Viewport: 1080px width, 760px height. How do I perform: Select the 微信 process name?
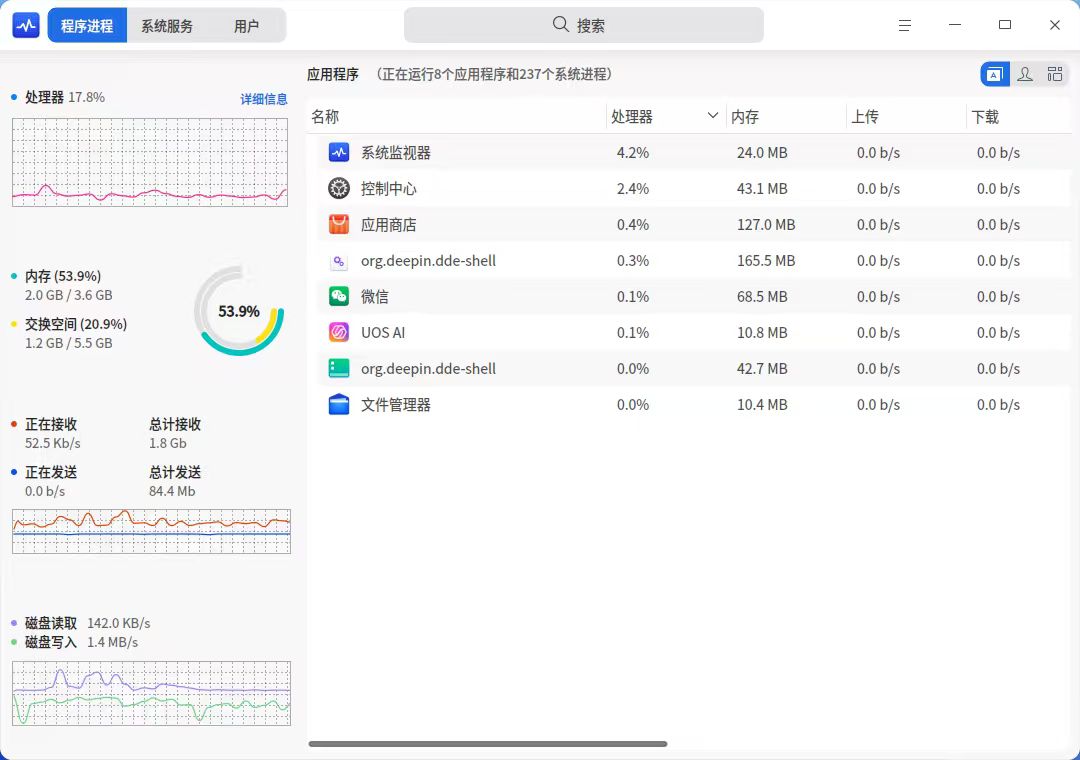375,296
